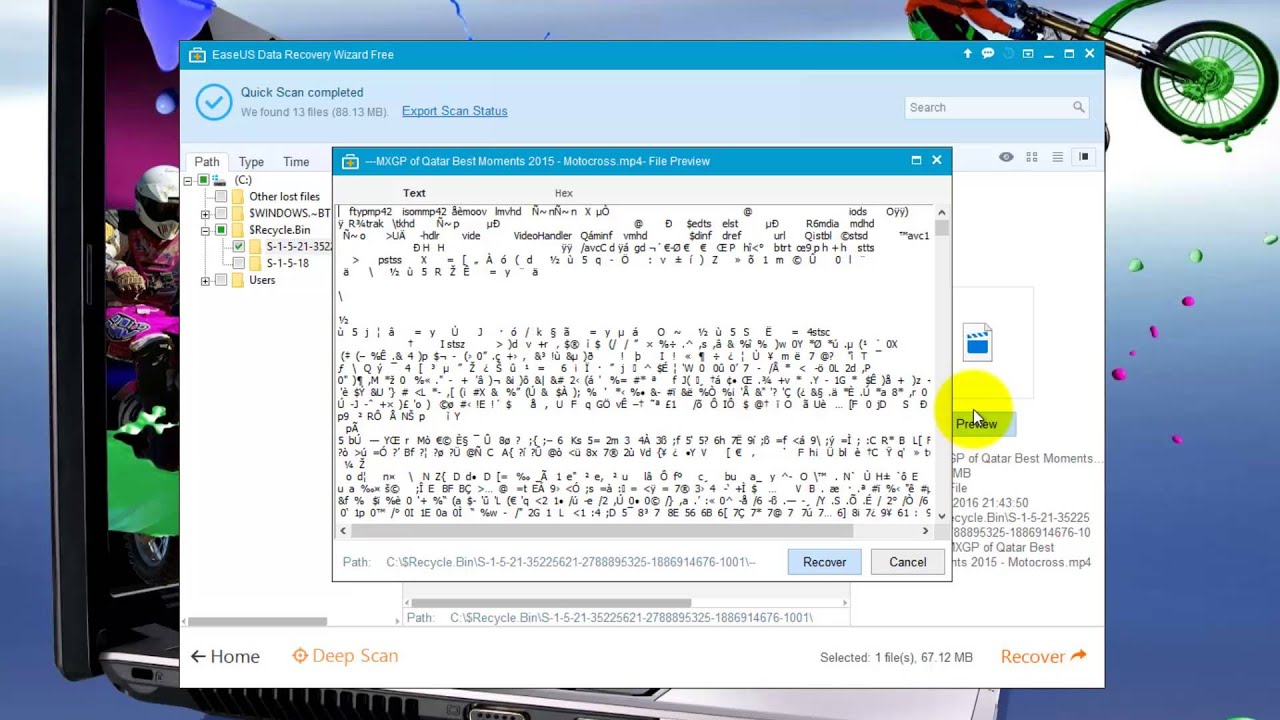Click the File Preview dialog app icon
This screenshot has height=720, width=1280.
(350, 161)
